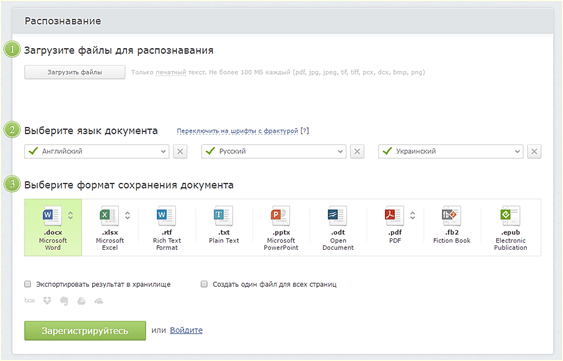The height and width of the screenshot is (361, 563).
Task: Open the Русский language dropdown
Action: click(x=274, y=152)
